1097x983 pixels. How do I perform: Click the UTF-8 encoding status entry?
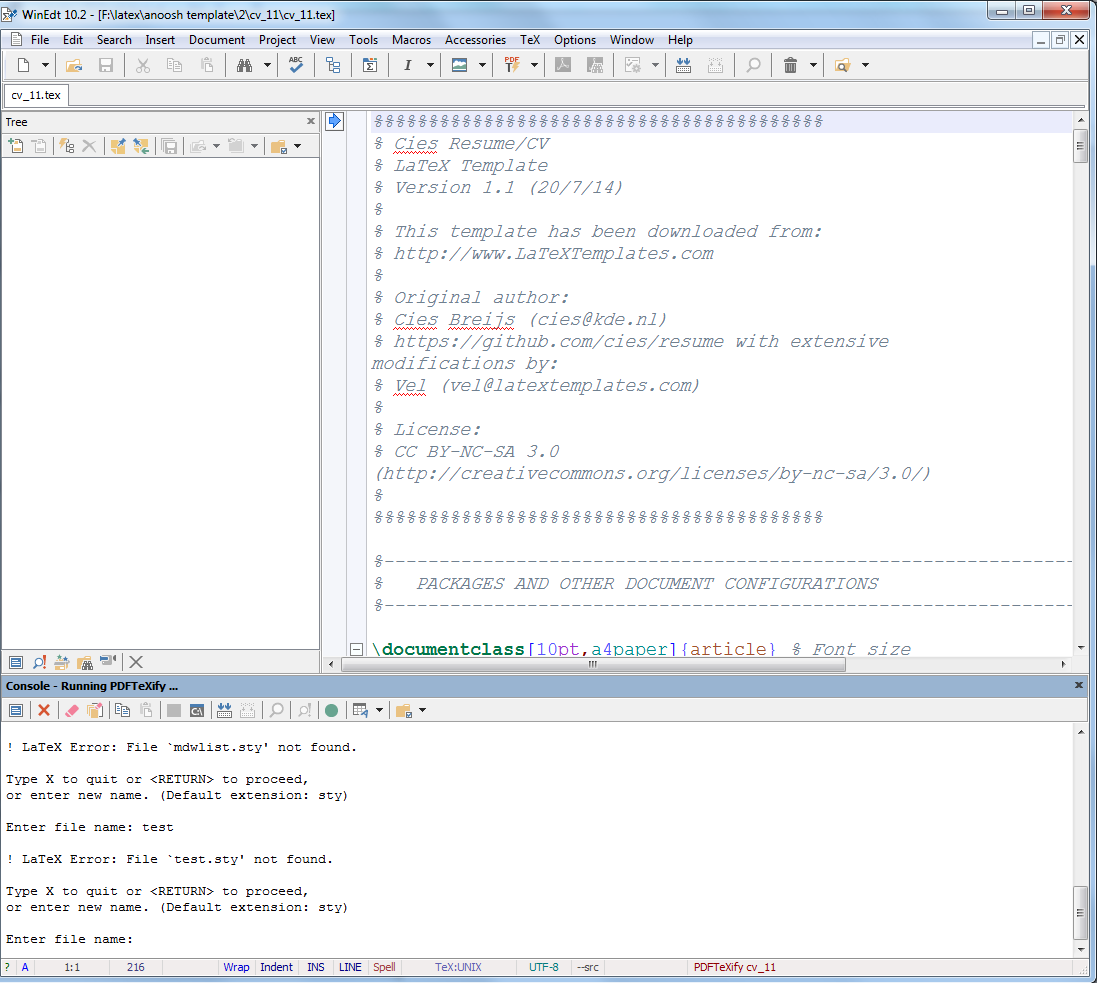click(544, 967)
